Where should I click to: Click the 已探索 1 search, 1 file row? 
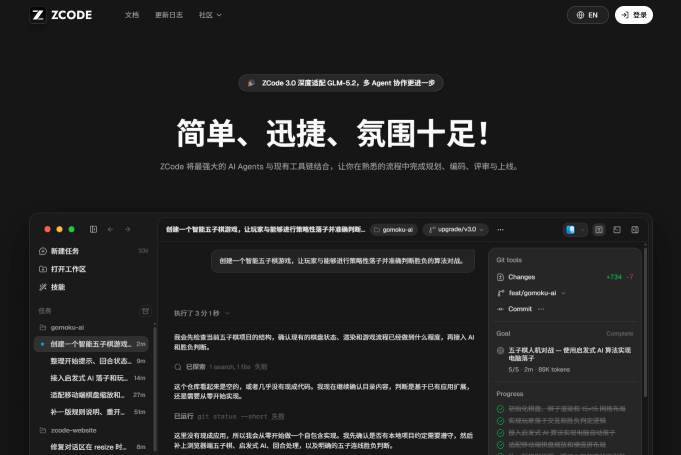[221, 367]
